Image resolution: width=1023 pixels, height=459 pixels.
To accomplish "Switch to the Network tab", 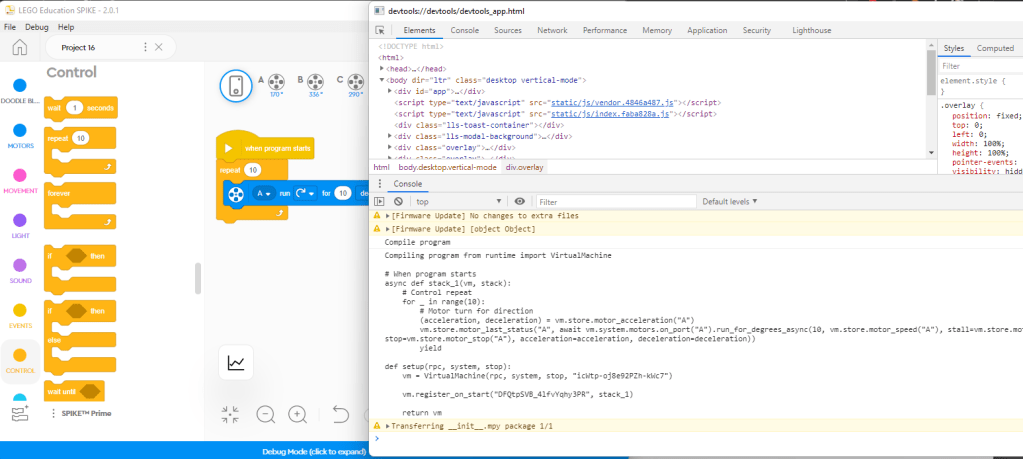I will click(551, 31).
